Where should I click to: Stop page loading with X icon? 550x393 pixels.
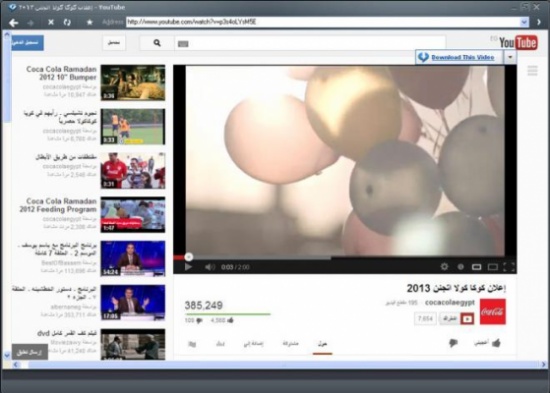51,22
